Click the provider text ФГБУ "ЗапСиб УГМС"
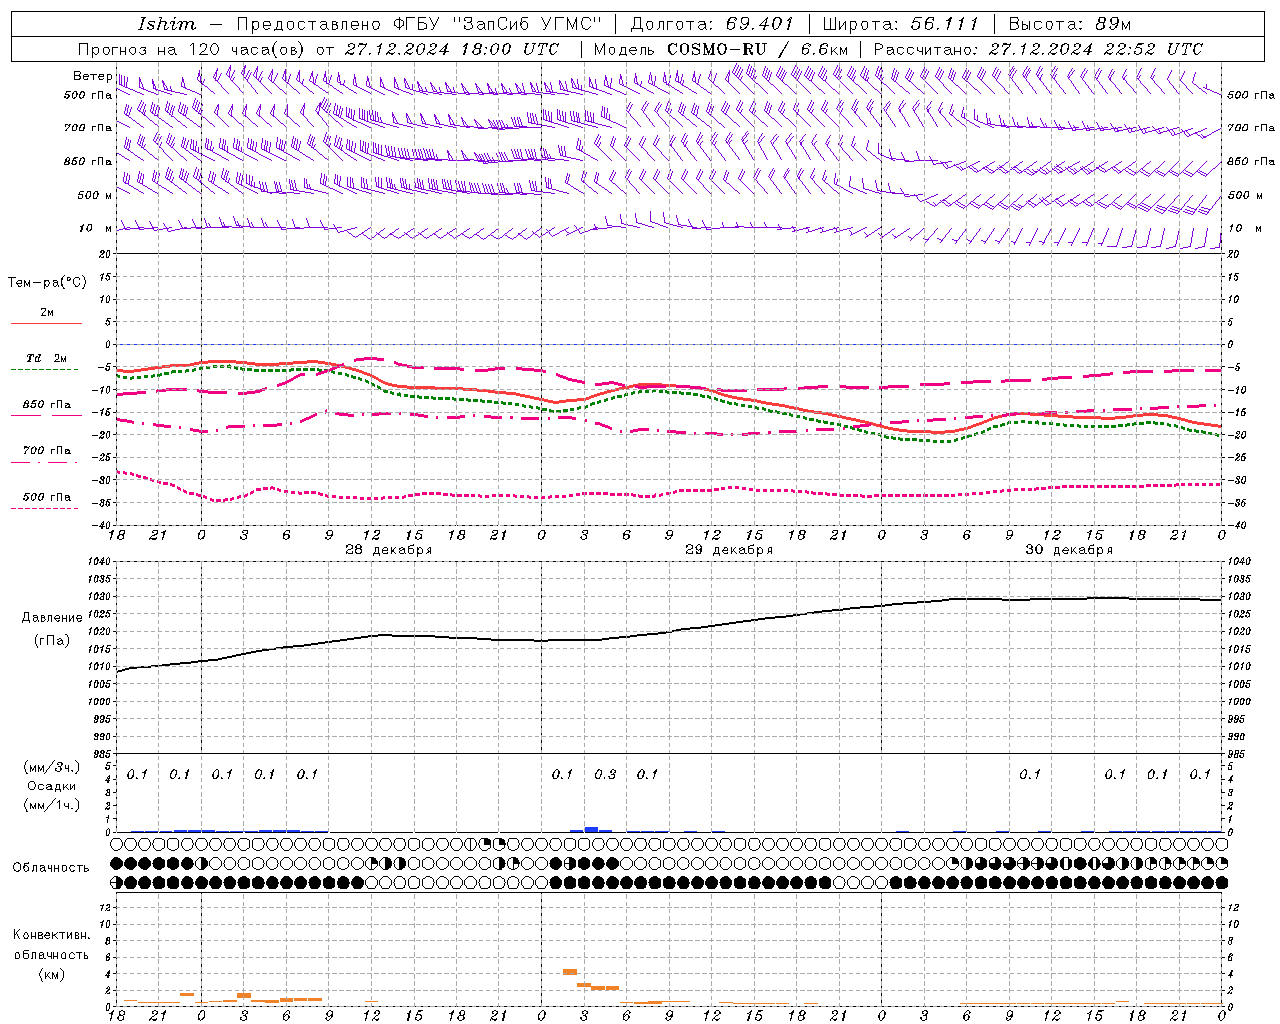This screenshot has height=1024, width=1280. click(x=496, y=24)
